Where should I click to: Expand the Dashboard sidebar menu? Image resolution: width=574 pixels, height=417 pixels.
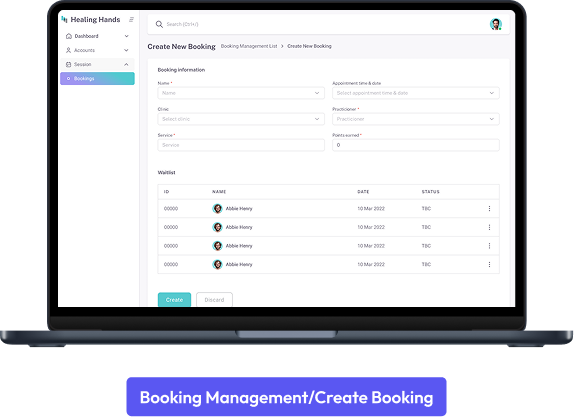127,36
